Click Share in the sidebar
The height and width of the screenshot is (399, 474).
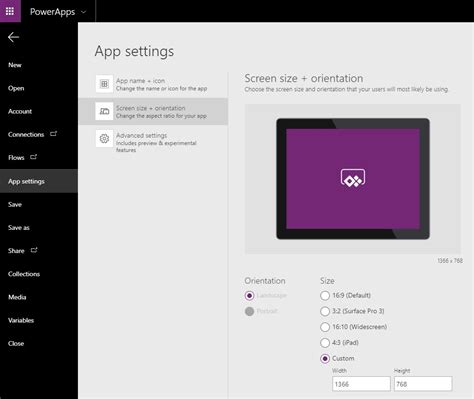coord(16,251)
